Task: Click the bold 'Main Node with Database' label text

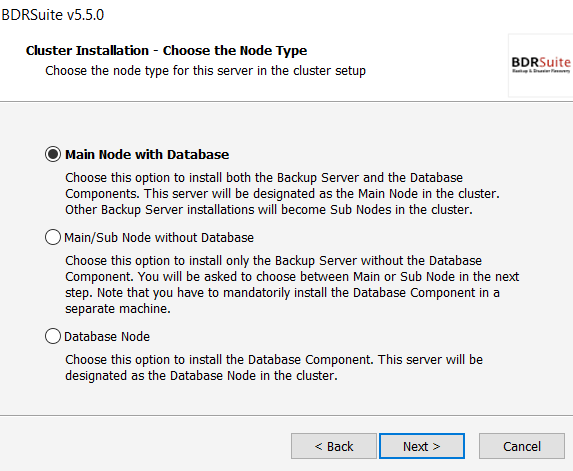Action: point(147,155)
